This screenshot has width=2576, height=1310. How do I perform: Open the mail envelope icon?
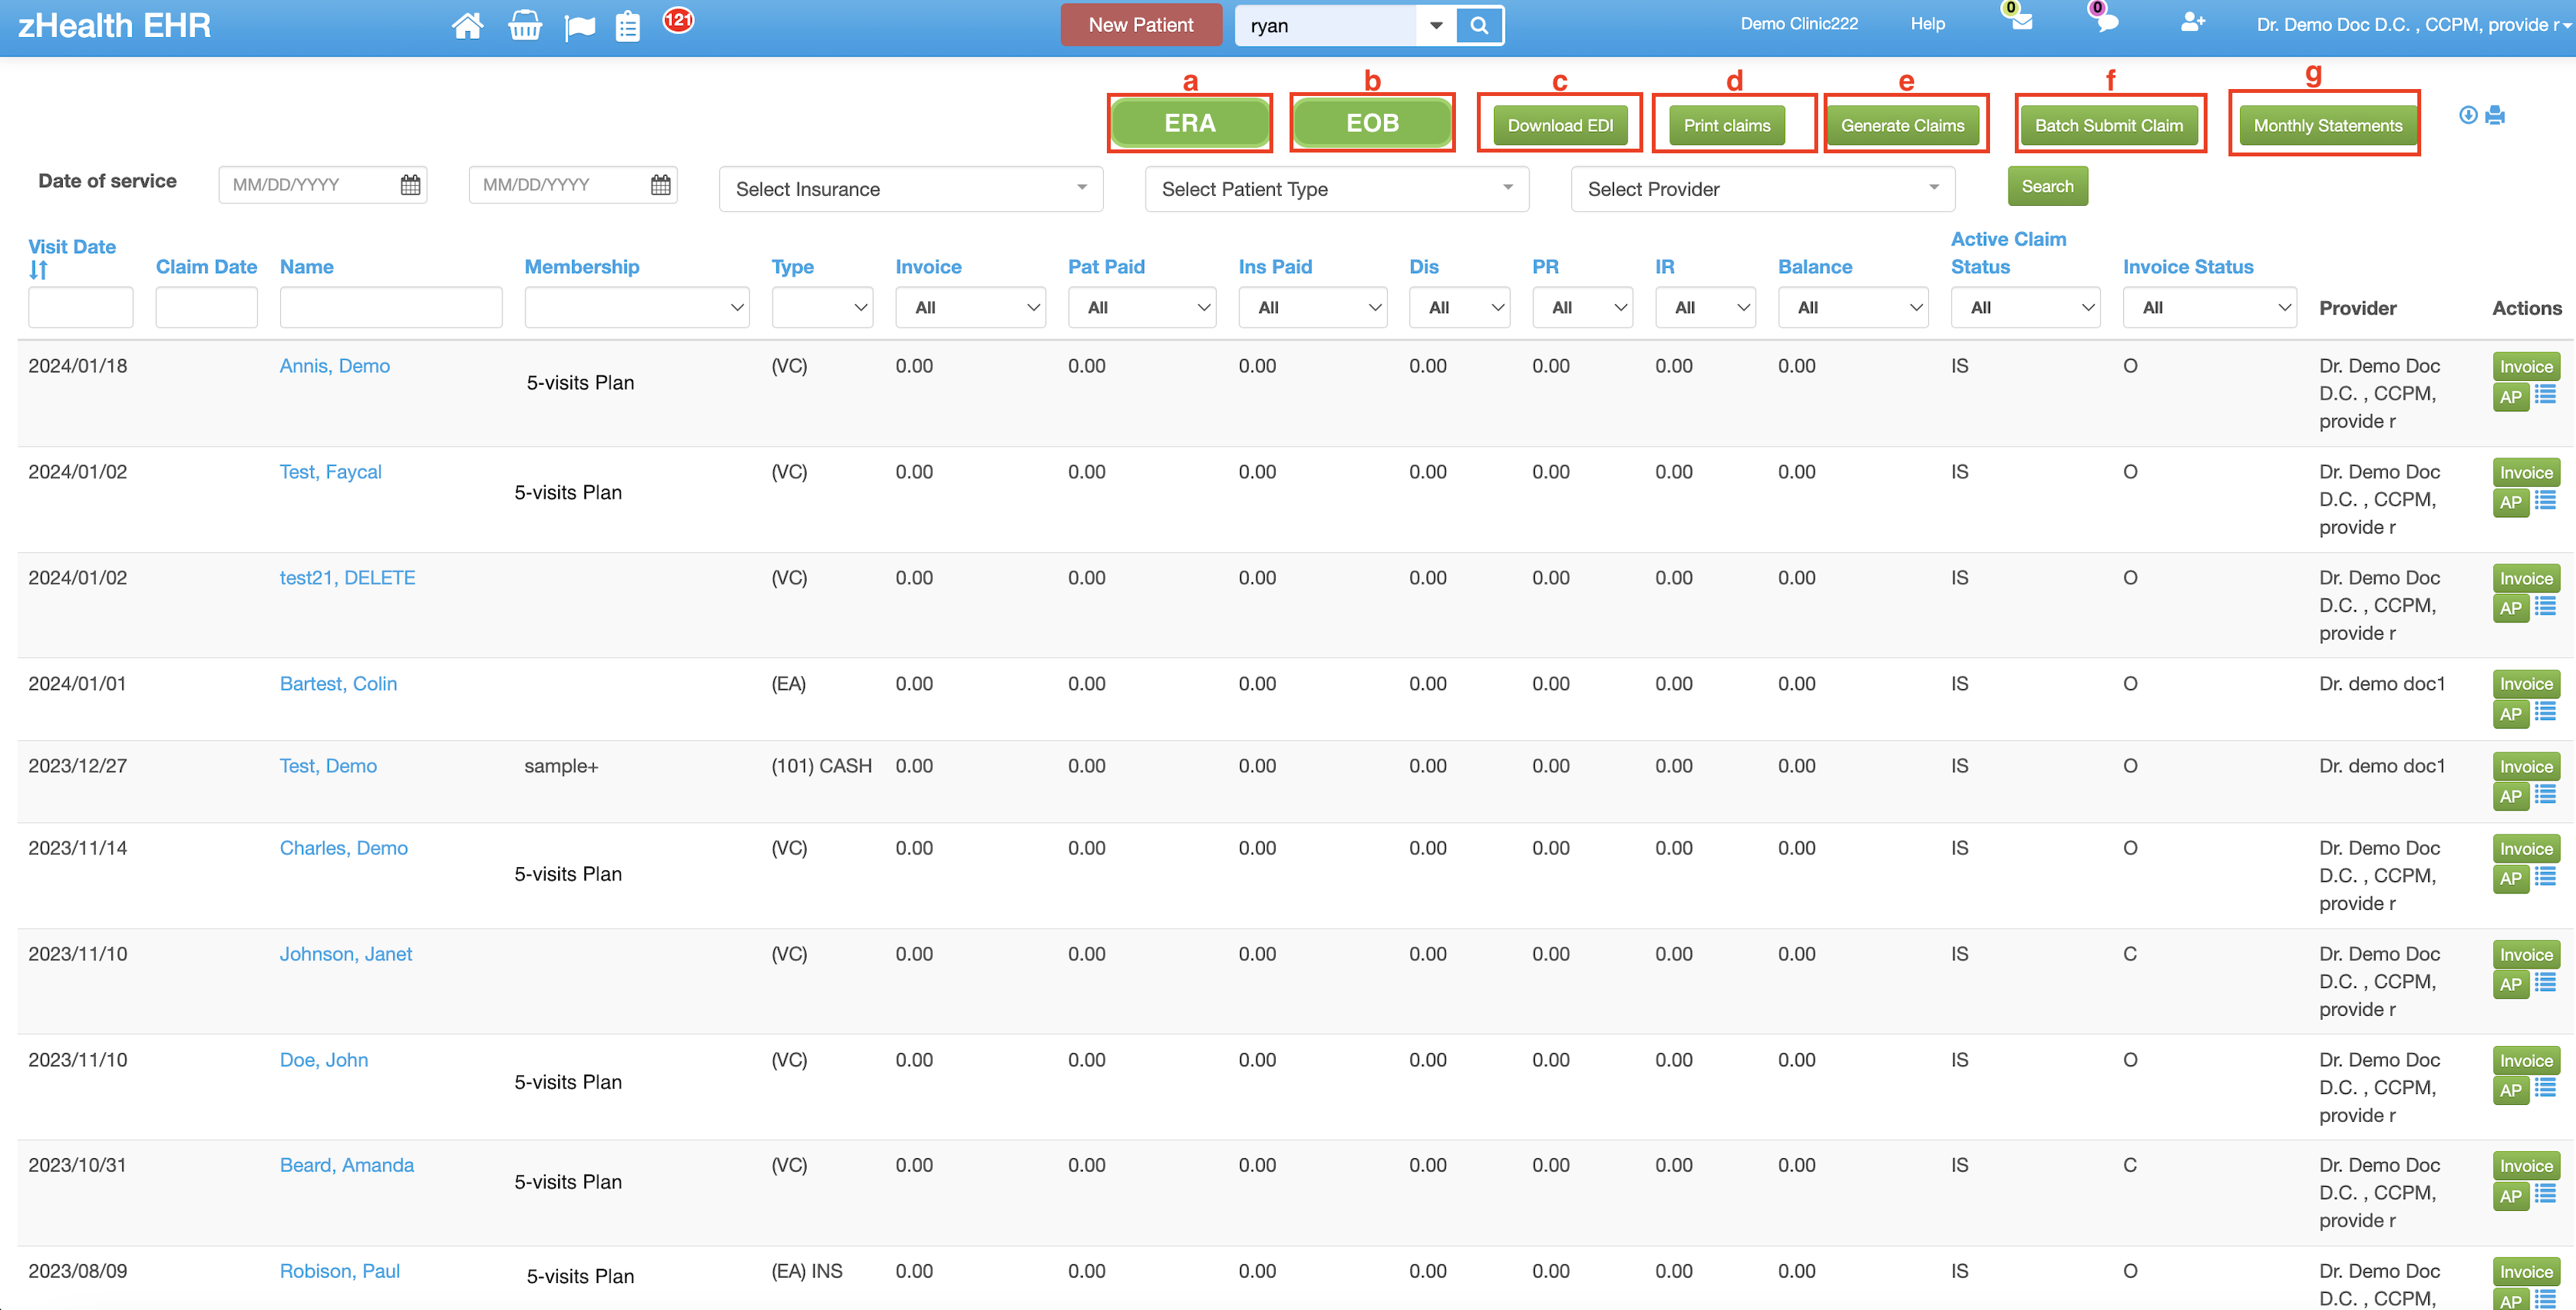[2022, 22]
